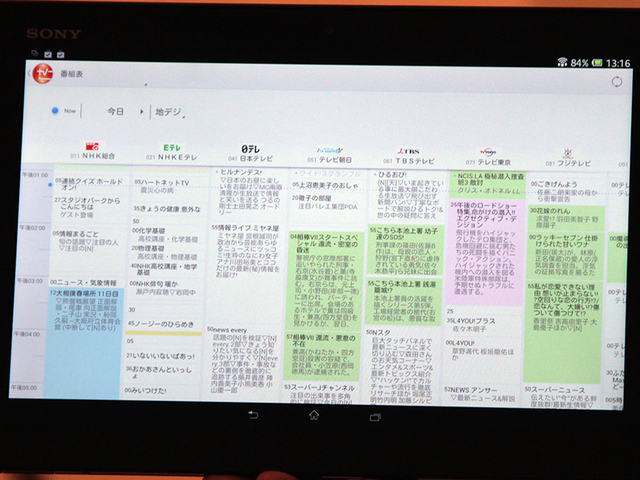
Task: Open こちら本池上署 幼子達のSOS program
Action: [406, 249]
